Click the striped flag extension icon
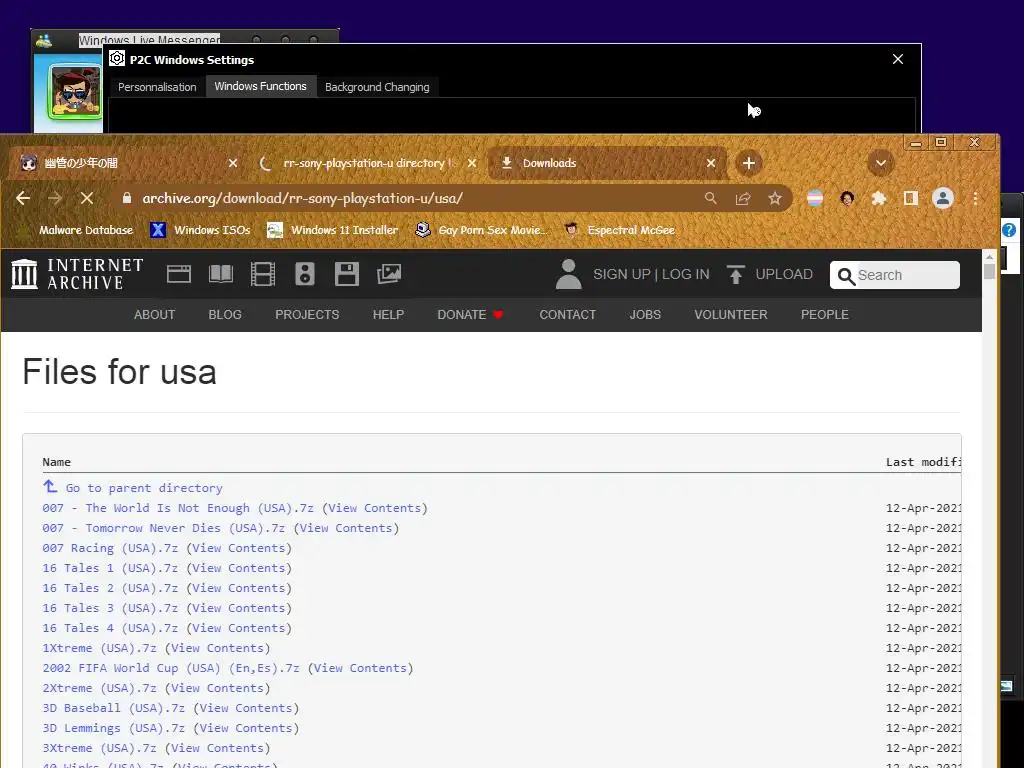This screenshot has width=1024, height=768. point(815,199)
